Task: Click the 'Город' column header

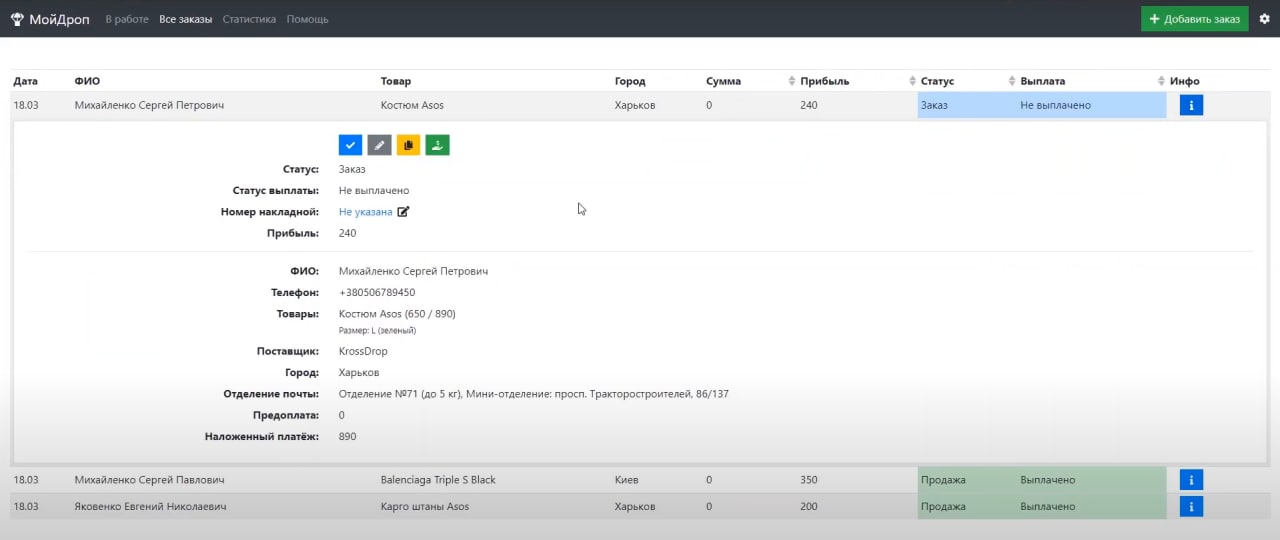Action: coord(630,81)
